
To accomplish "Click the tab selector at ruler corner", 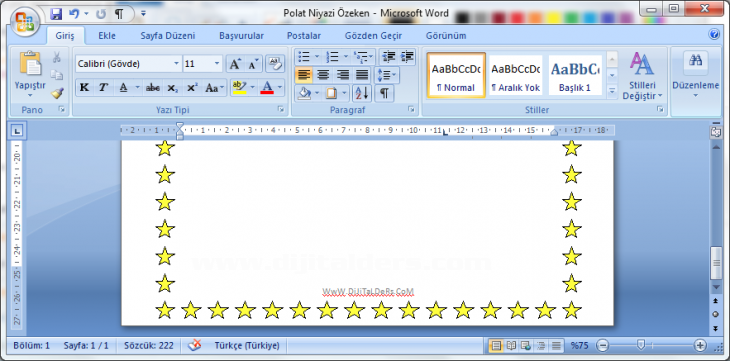I will click(17, 131).
